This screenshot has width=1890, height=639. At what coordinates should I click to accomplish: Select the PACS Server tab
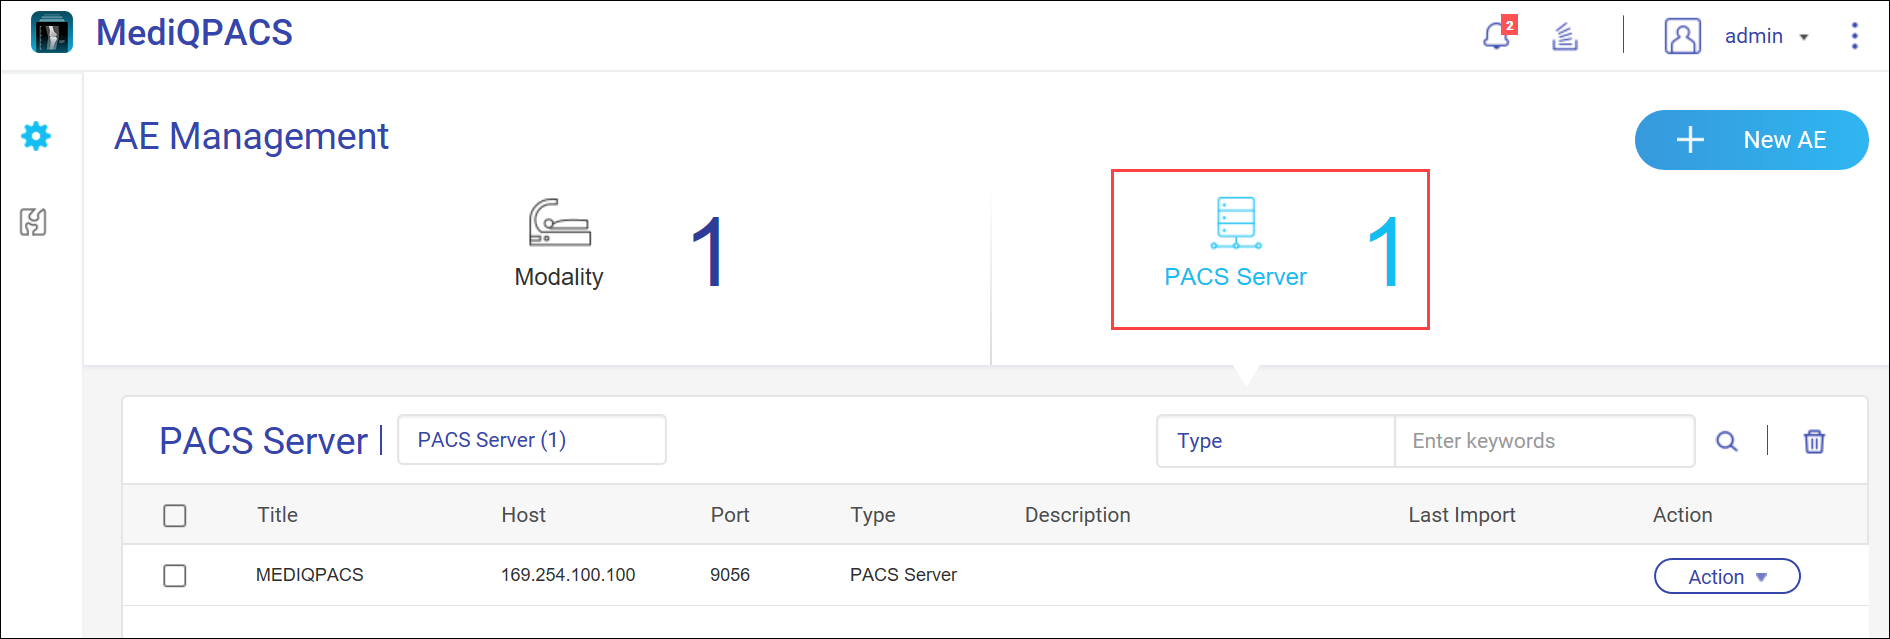tap(1269, 250)
